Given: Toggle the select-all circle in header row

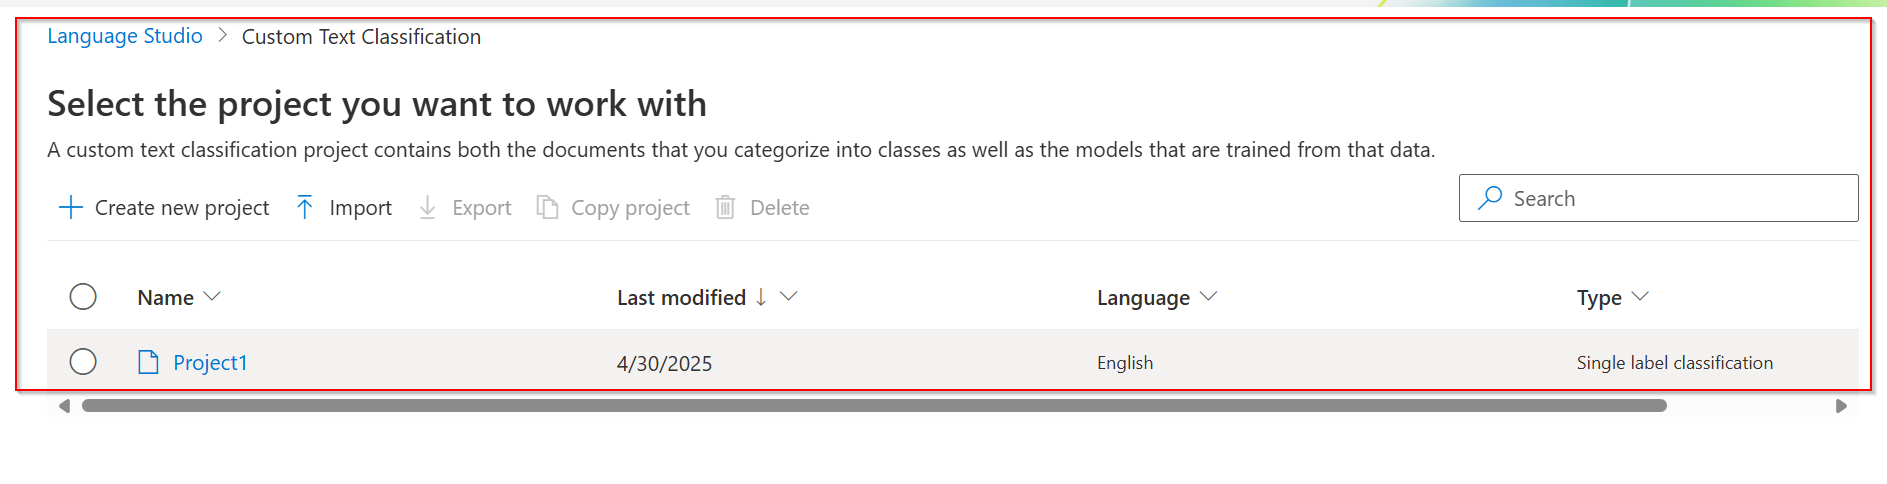Looking at the screenshot, I should 83,297.
